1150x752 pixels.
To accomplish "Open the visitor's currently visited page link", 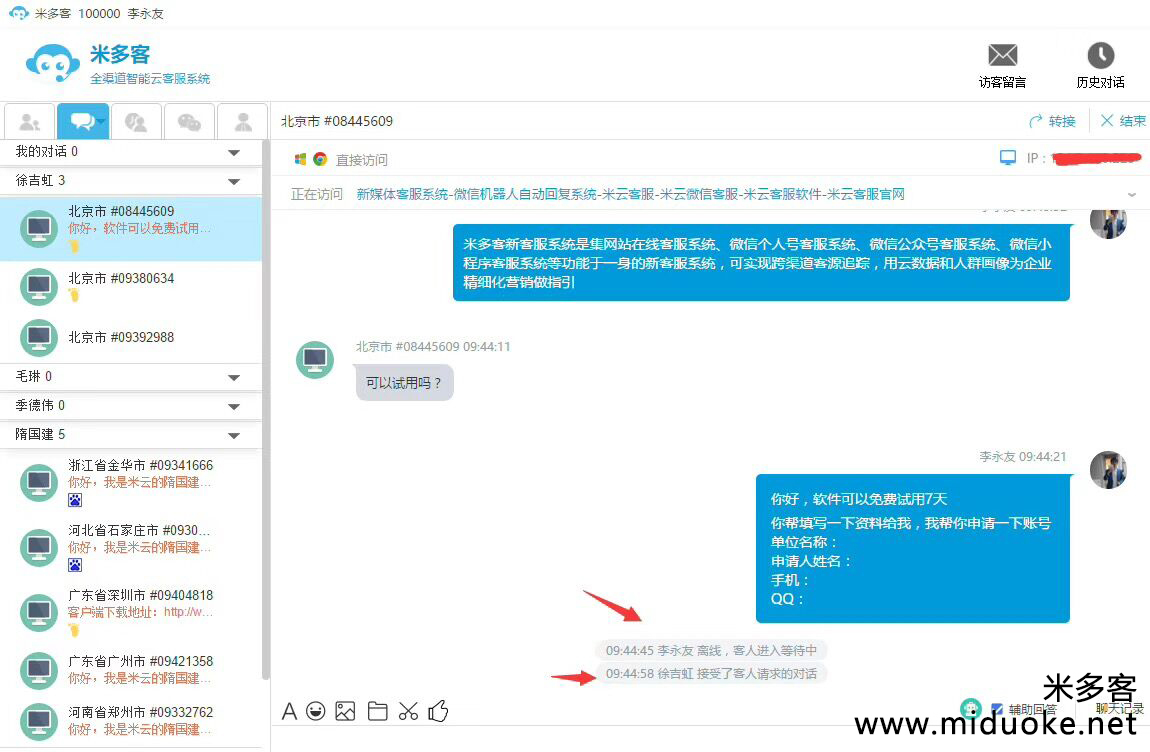I will pyautogui.click(x=630, y=194).
